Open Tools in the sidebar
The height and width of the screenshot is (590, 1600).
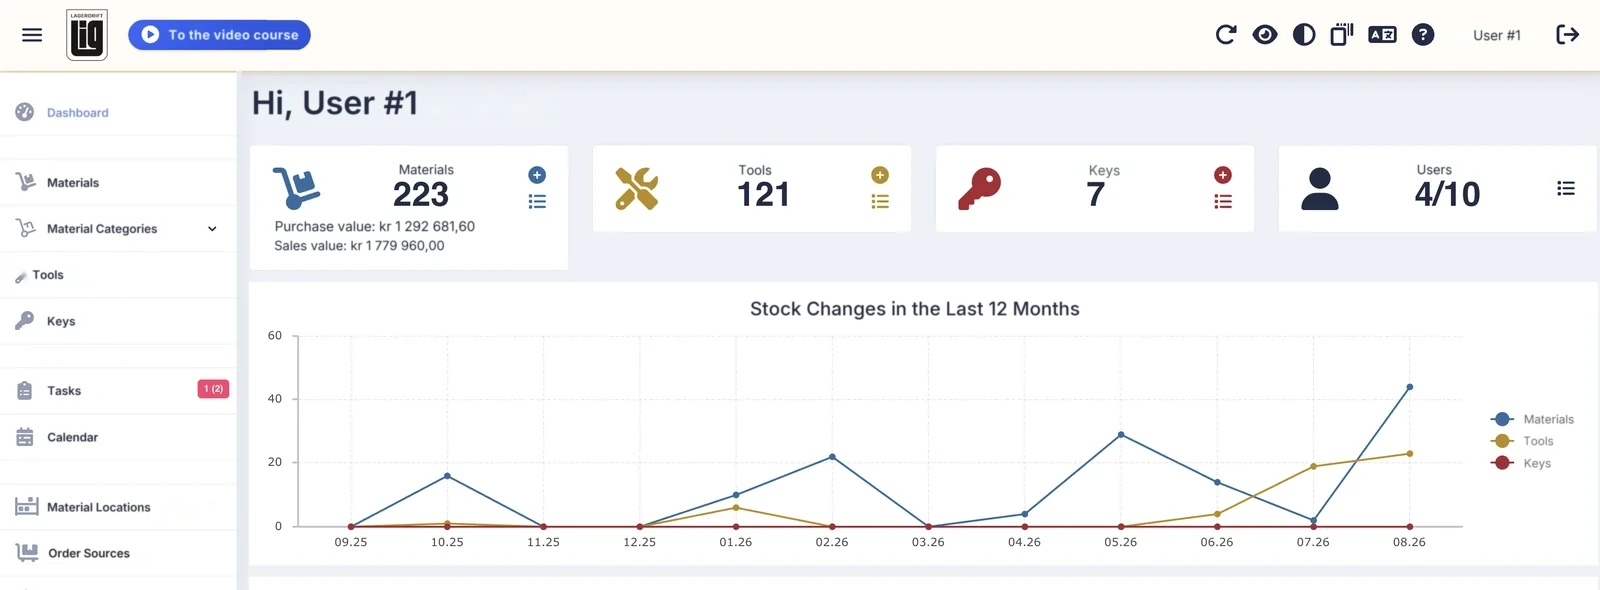tap(118, 275)
